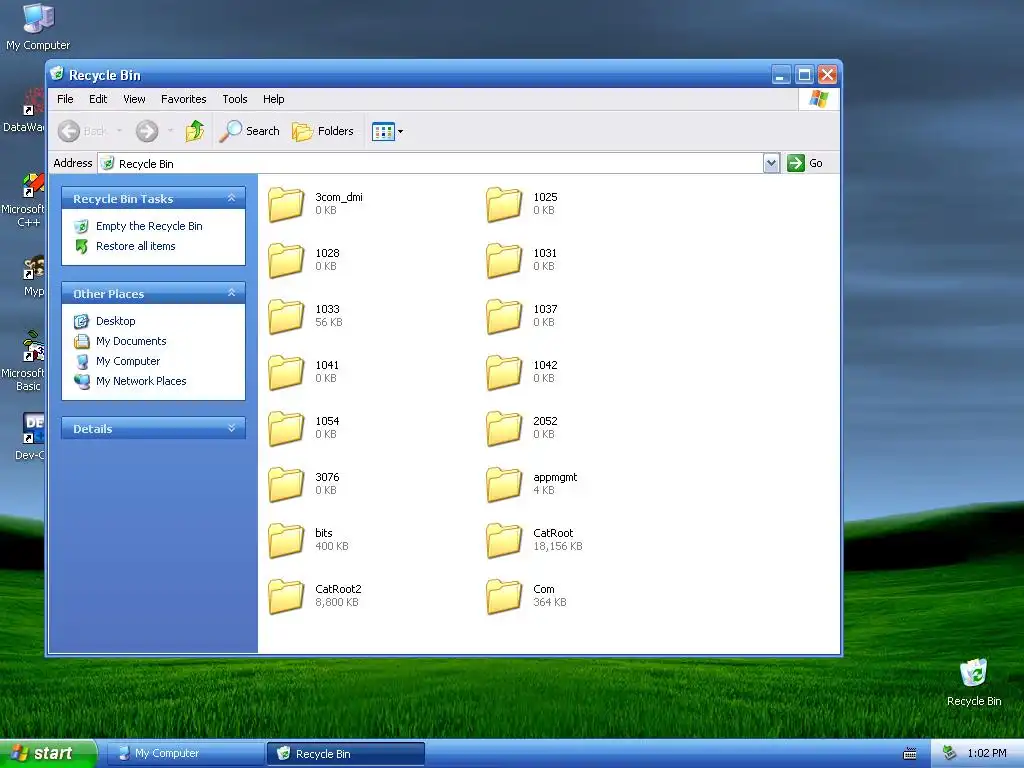This screenshot has height=768, width=1024.
Task: Minimize the Recycle Bin window
Action: (x=781, y=74)
